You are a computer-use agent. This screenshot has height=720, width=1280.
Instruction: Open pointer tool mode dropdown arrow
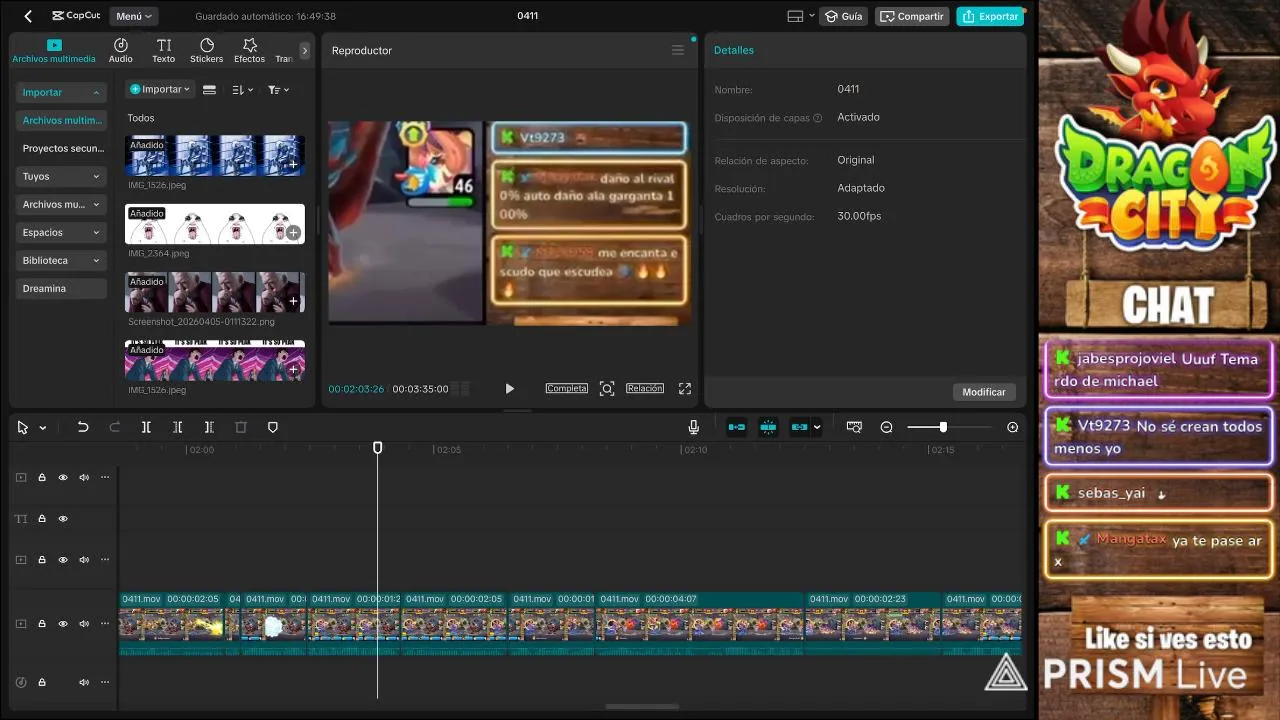tap(43, 428)
